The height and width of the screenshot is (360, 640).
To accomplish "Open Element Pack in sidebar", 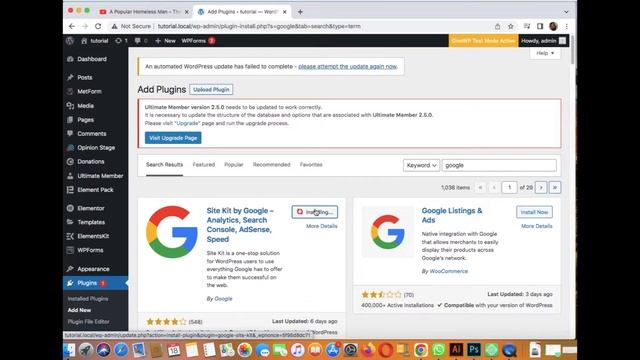I will pyautogui.click(x=96, y=190).
